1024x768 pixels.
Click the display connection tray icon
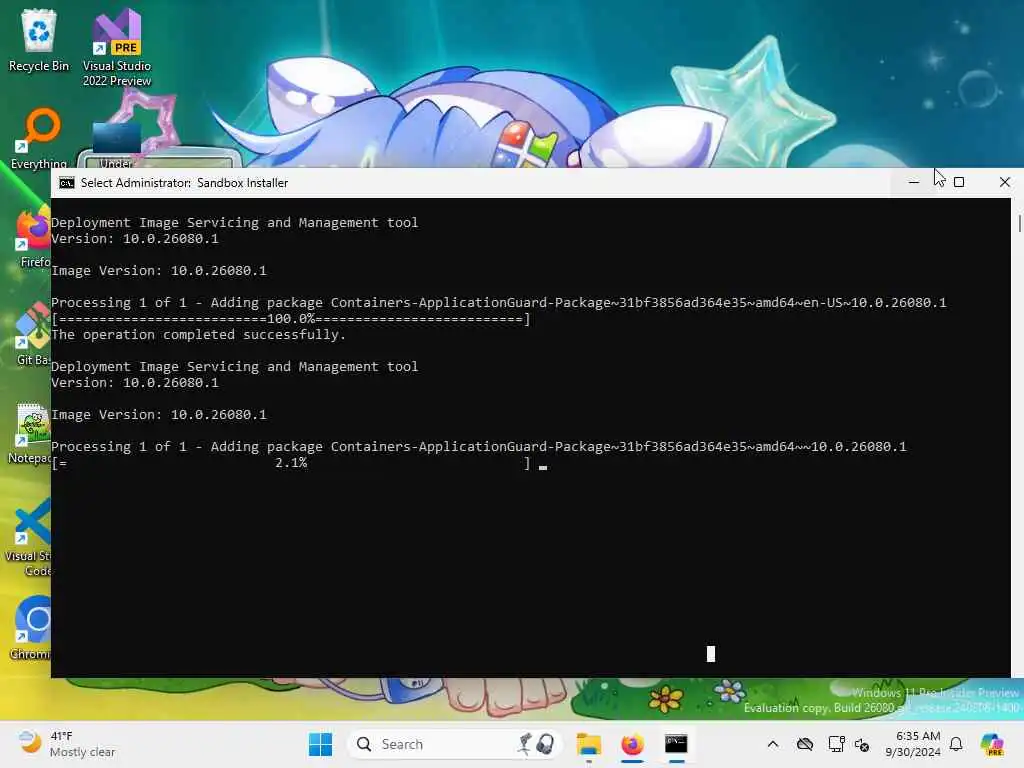coord(837,744)
